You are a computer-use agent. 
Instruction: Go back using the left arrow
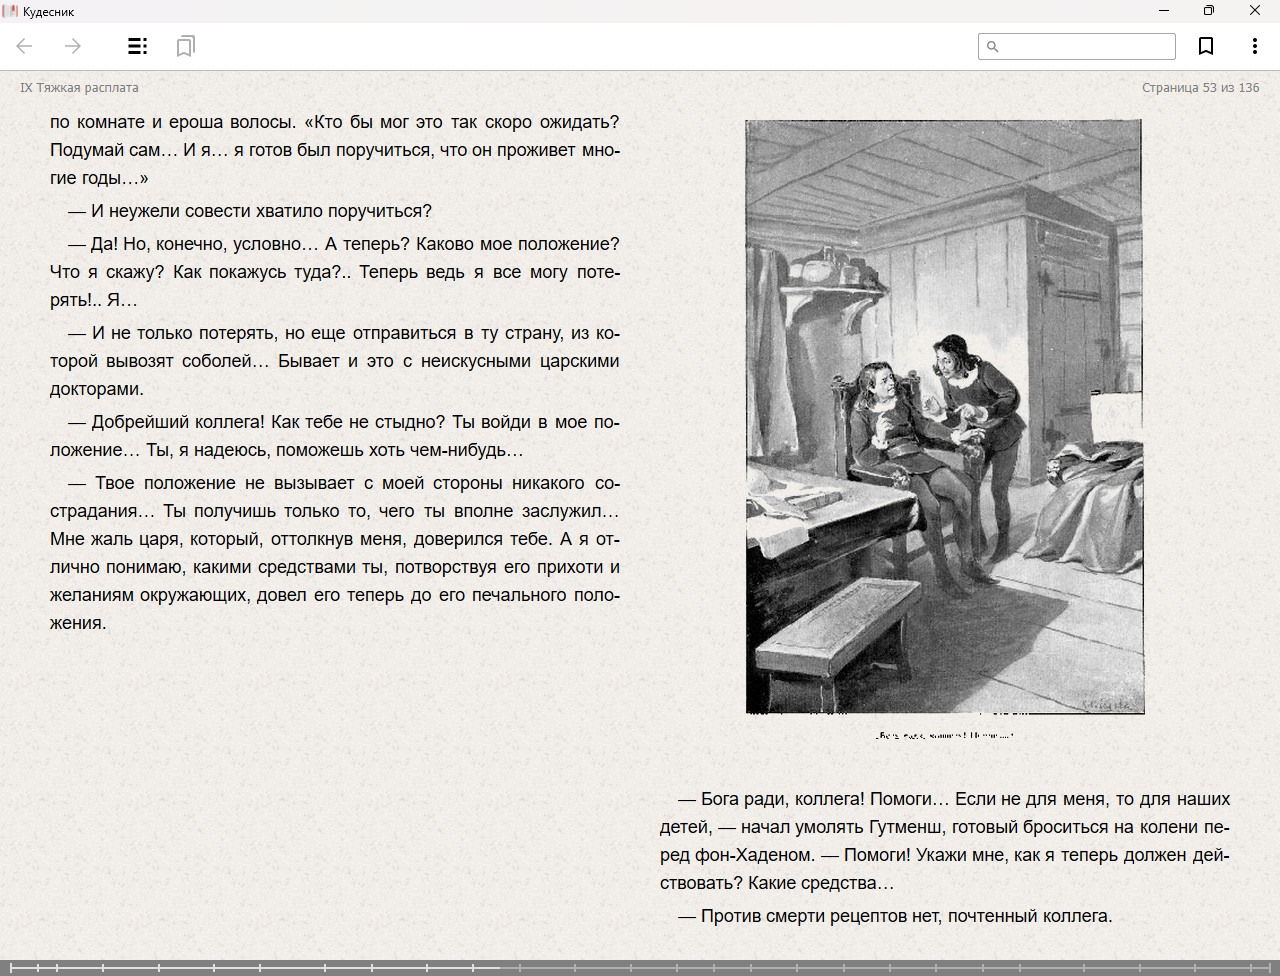coord(25,46)
